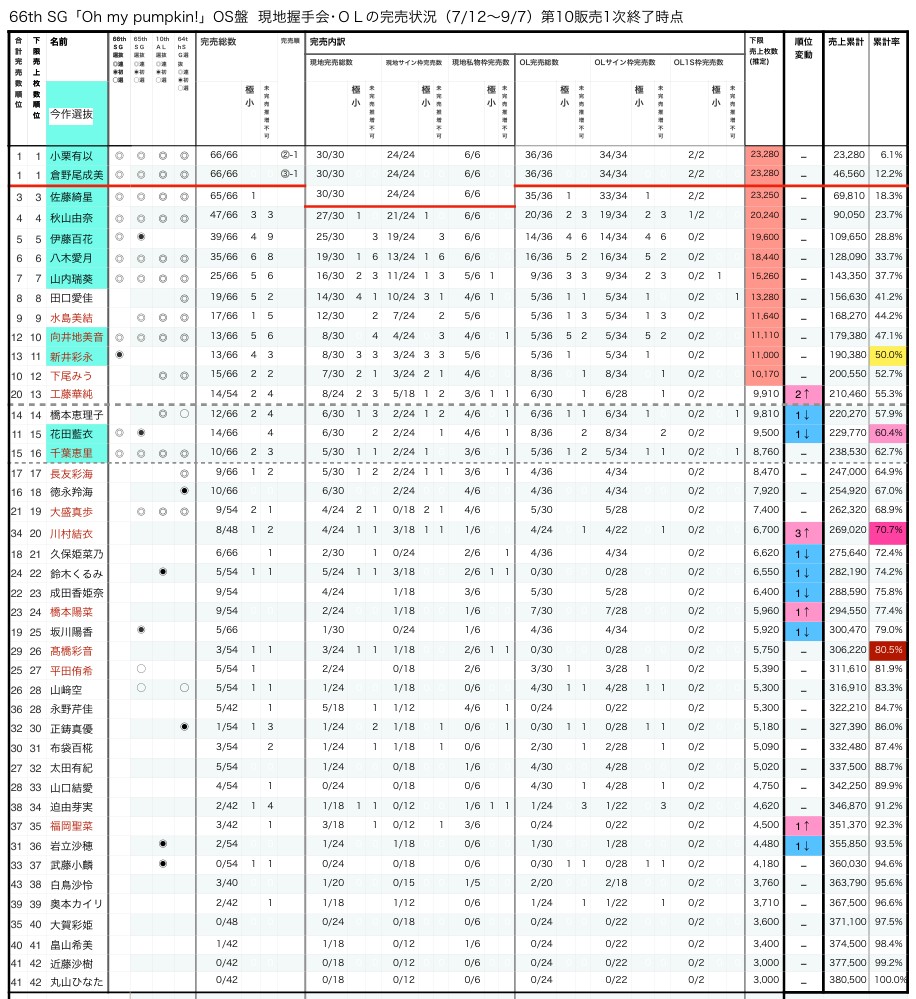Click the pink 3↑ indicator in 川村結衣's row
The image size is (916, 999).
803,532
